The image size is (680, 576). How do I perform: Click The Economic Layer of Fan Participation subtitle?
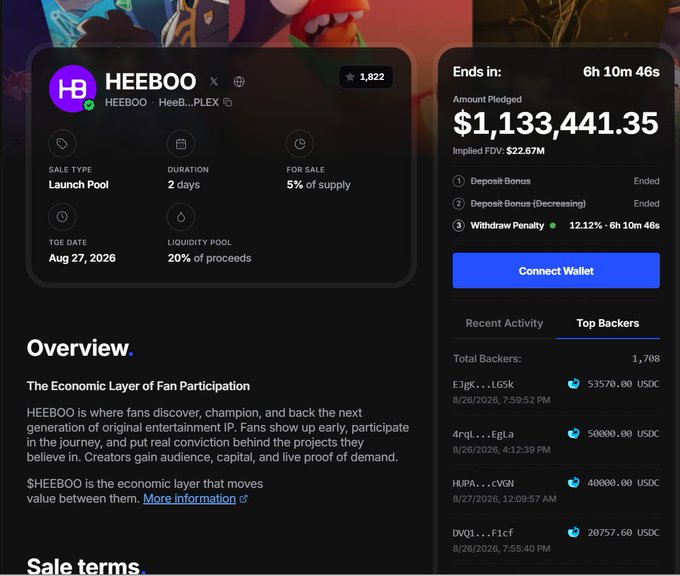click(138, 386)
